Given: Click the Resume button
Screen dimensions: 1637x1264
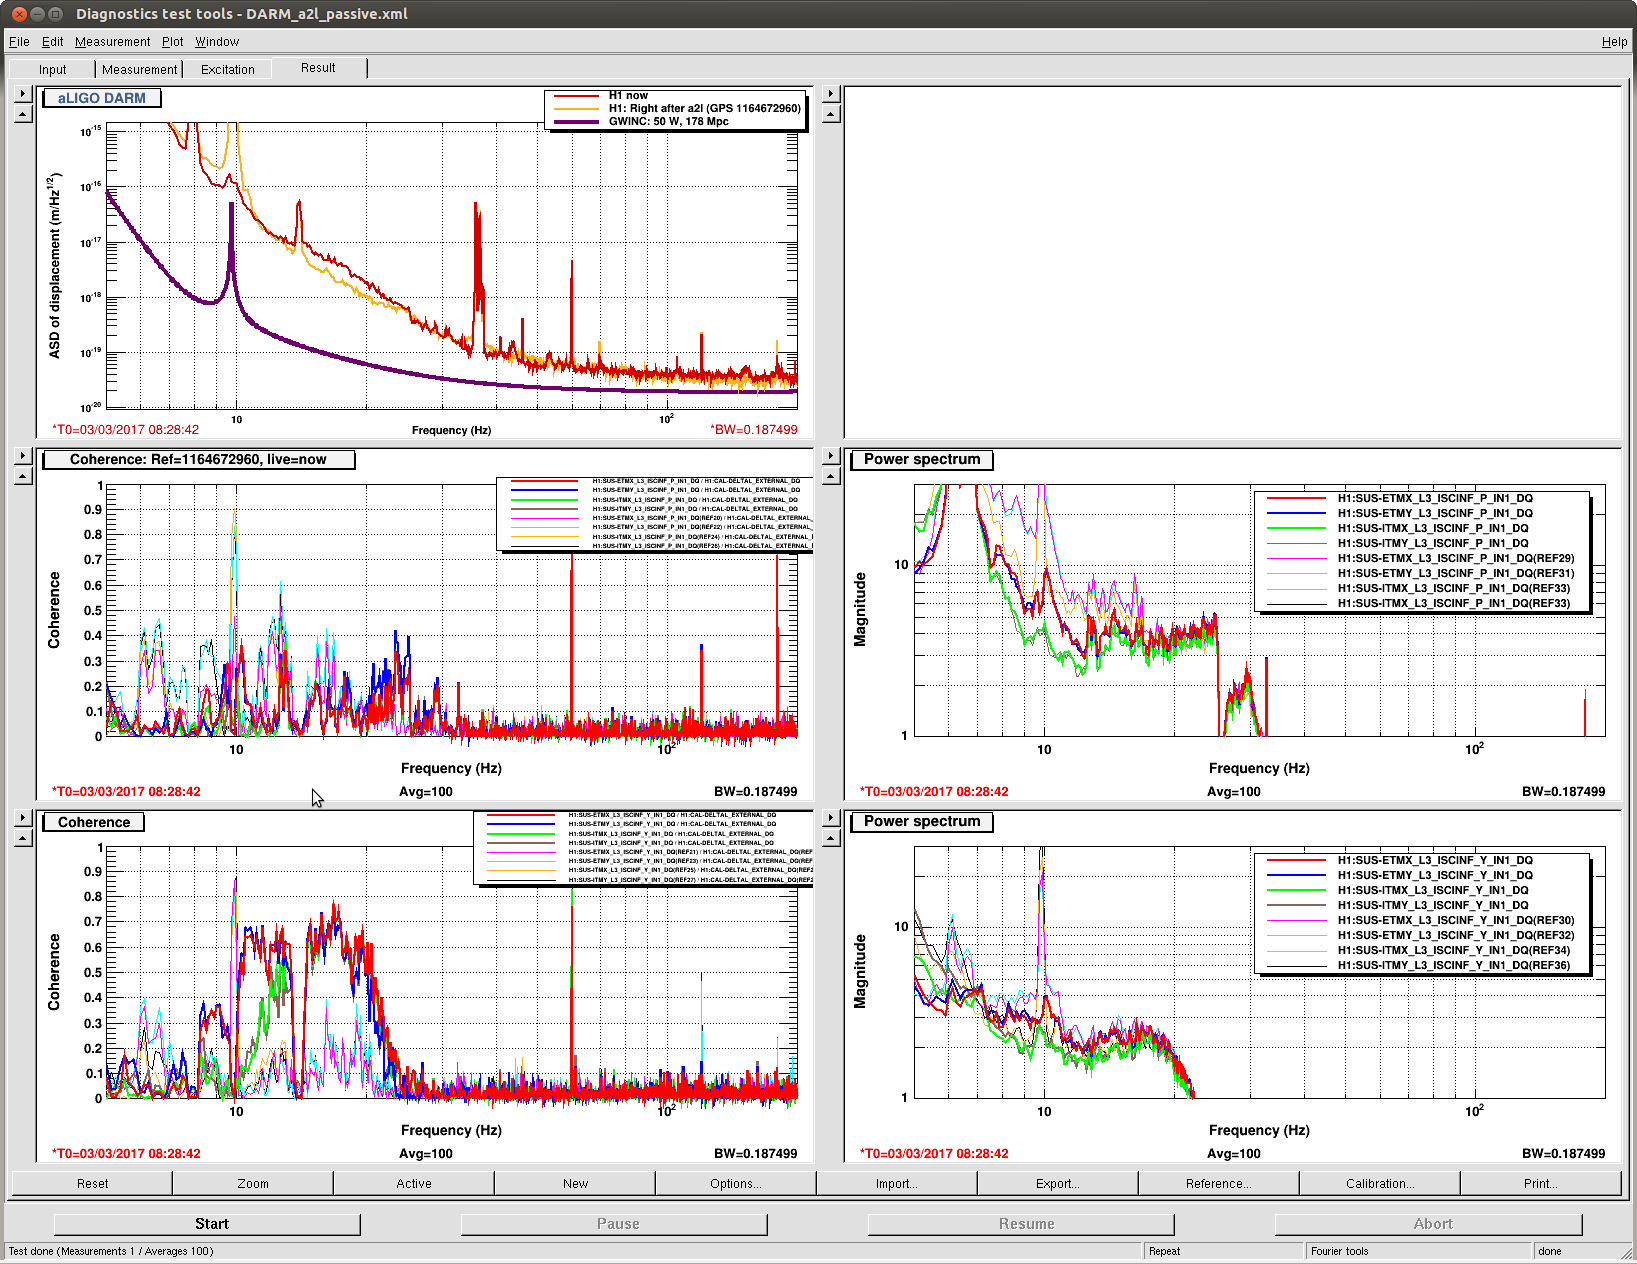Looking at the screenshot, I should pyautogui.click(x=1021, y=1224).
